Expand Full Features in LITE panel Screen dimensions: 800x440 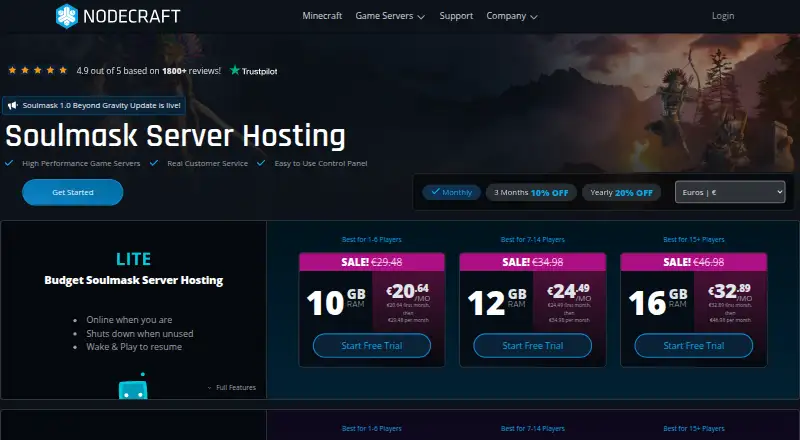coord(232,387)
